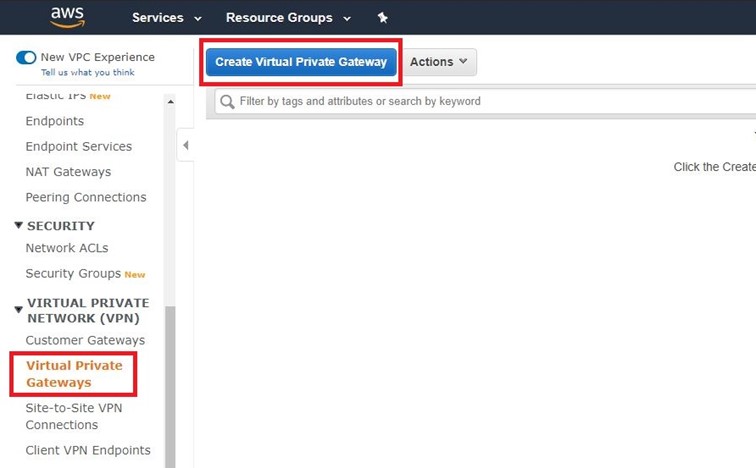Click the magnifier icon in filter box

(227, 101)
